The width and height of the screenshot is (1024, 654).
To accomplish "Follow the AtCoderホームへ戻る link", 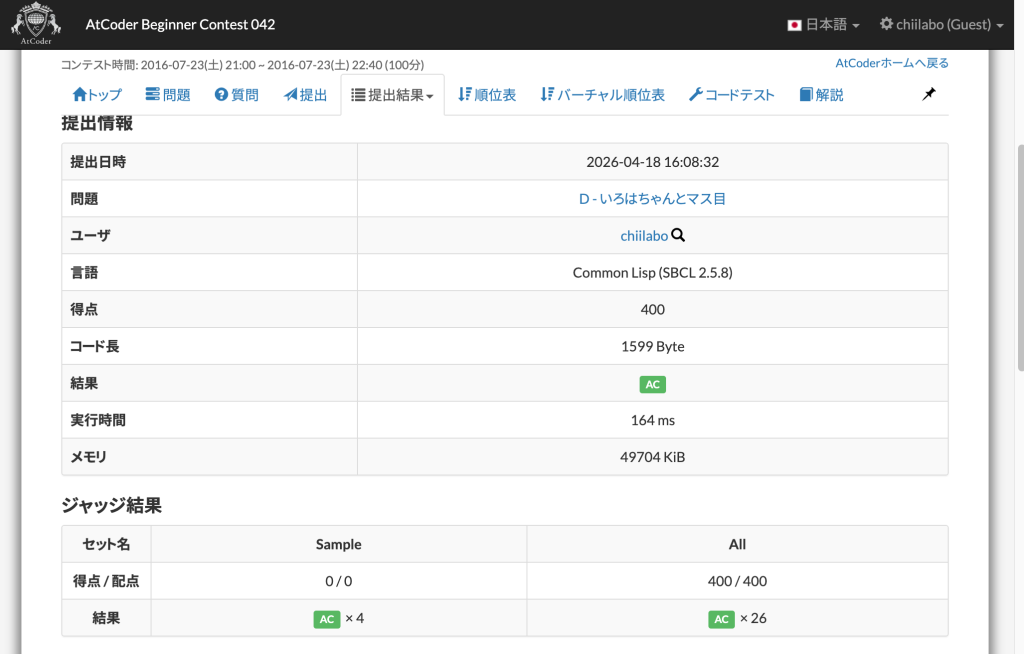I will [892, 63].
